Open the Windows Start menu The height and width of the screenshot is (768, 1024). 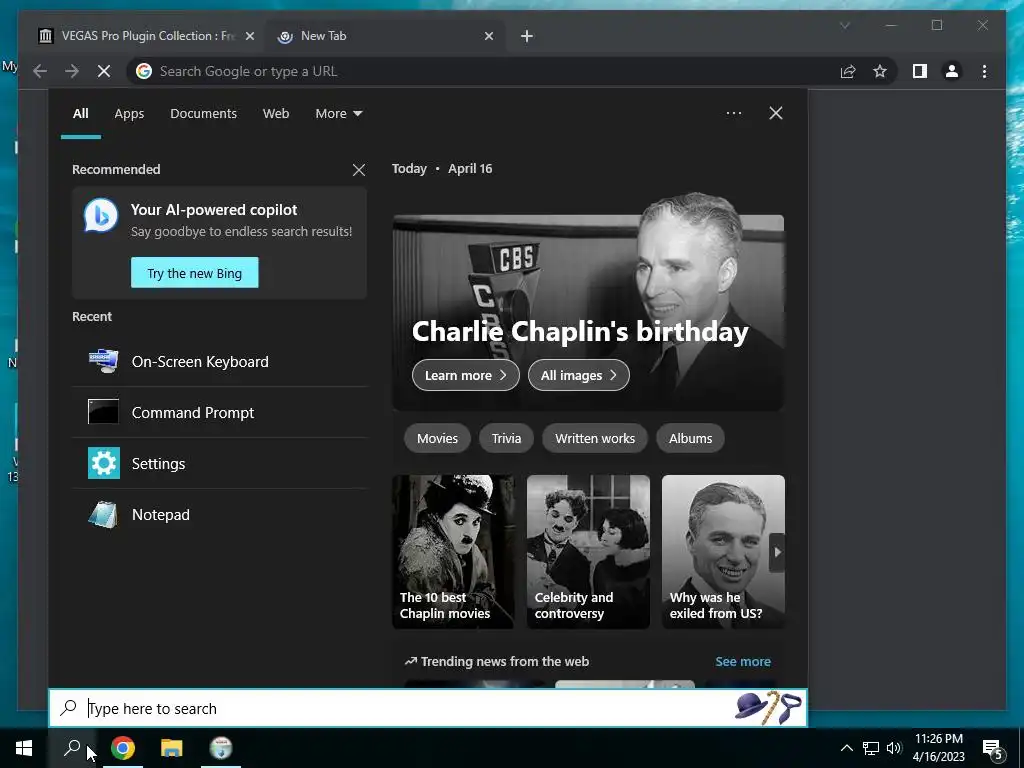tap(24, 748)
